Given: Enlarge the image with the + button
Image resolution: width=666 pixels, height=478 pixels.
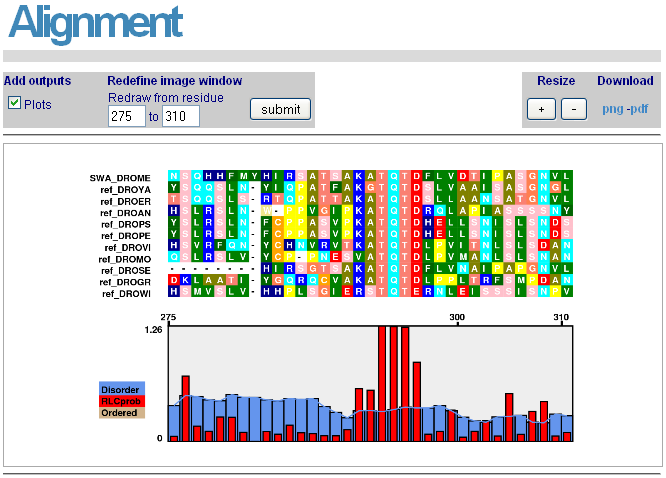Looking at the screenshot, I should click(541, 109).
